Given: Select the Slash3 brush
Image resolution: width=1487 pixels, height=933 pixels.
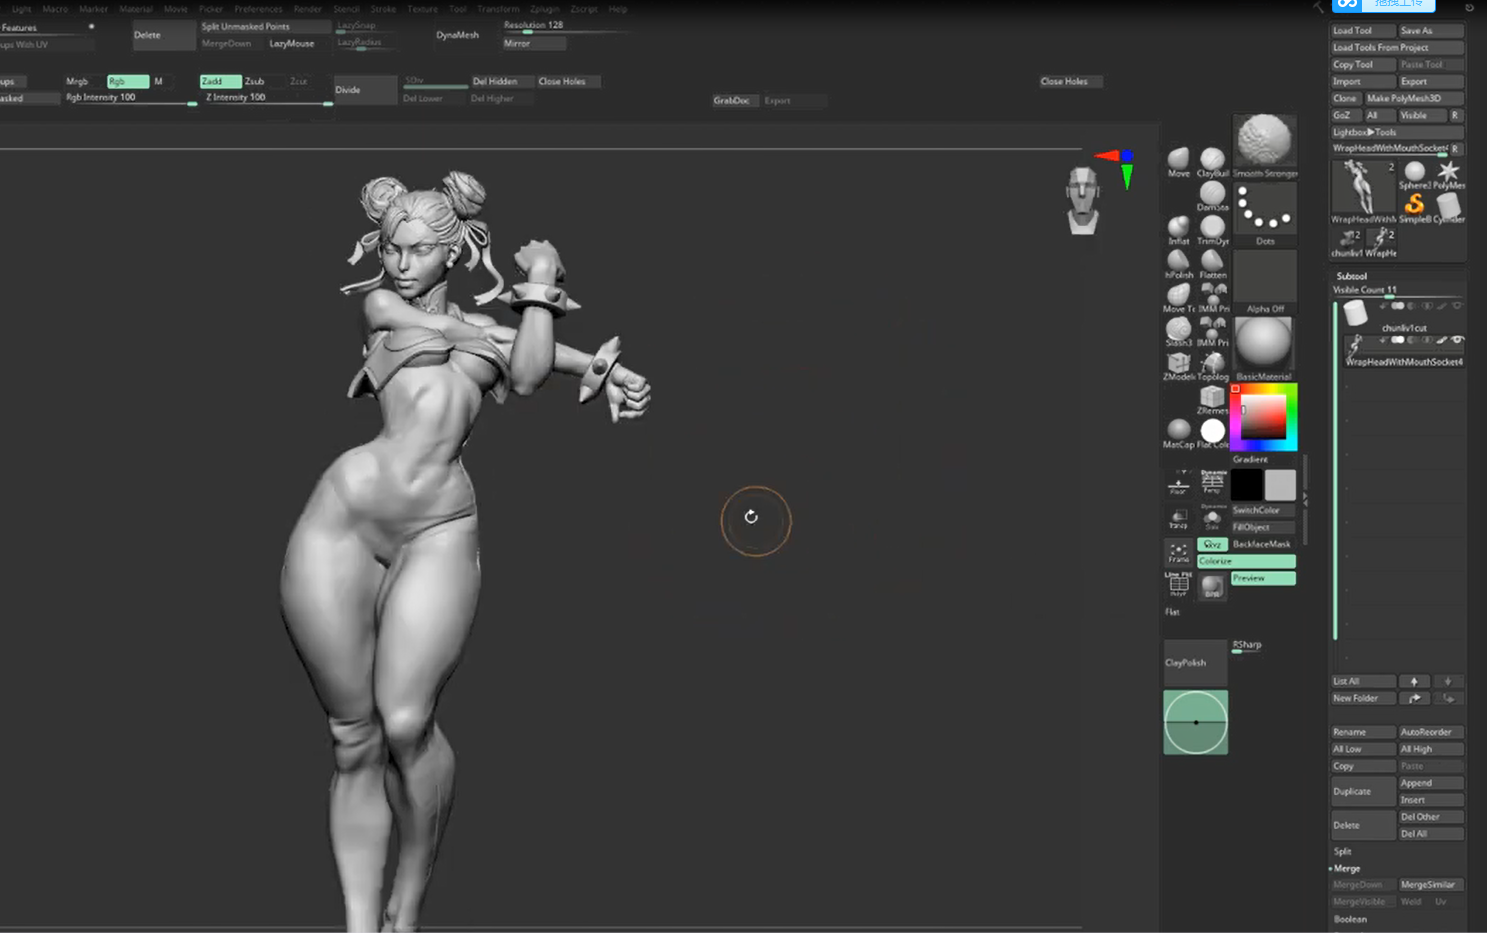Looking at the screenshot, I should coord(1179,333).
